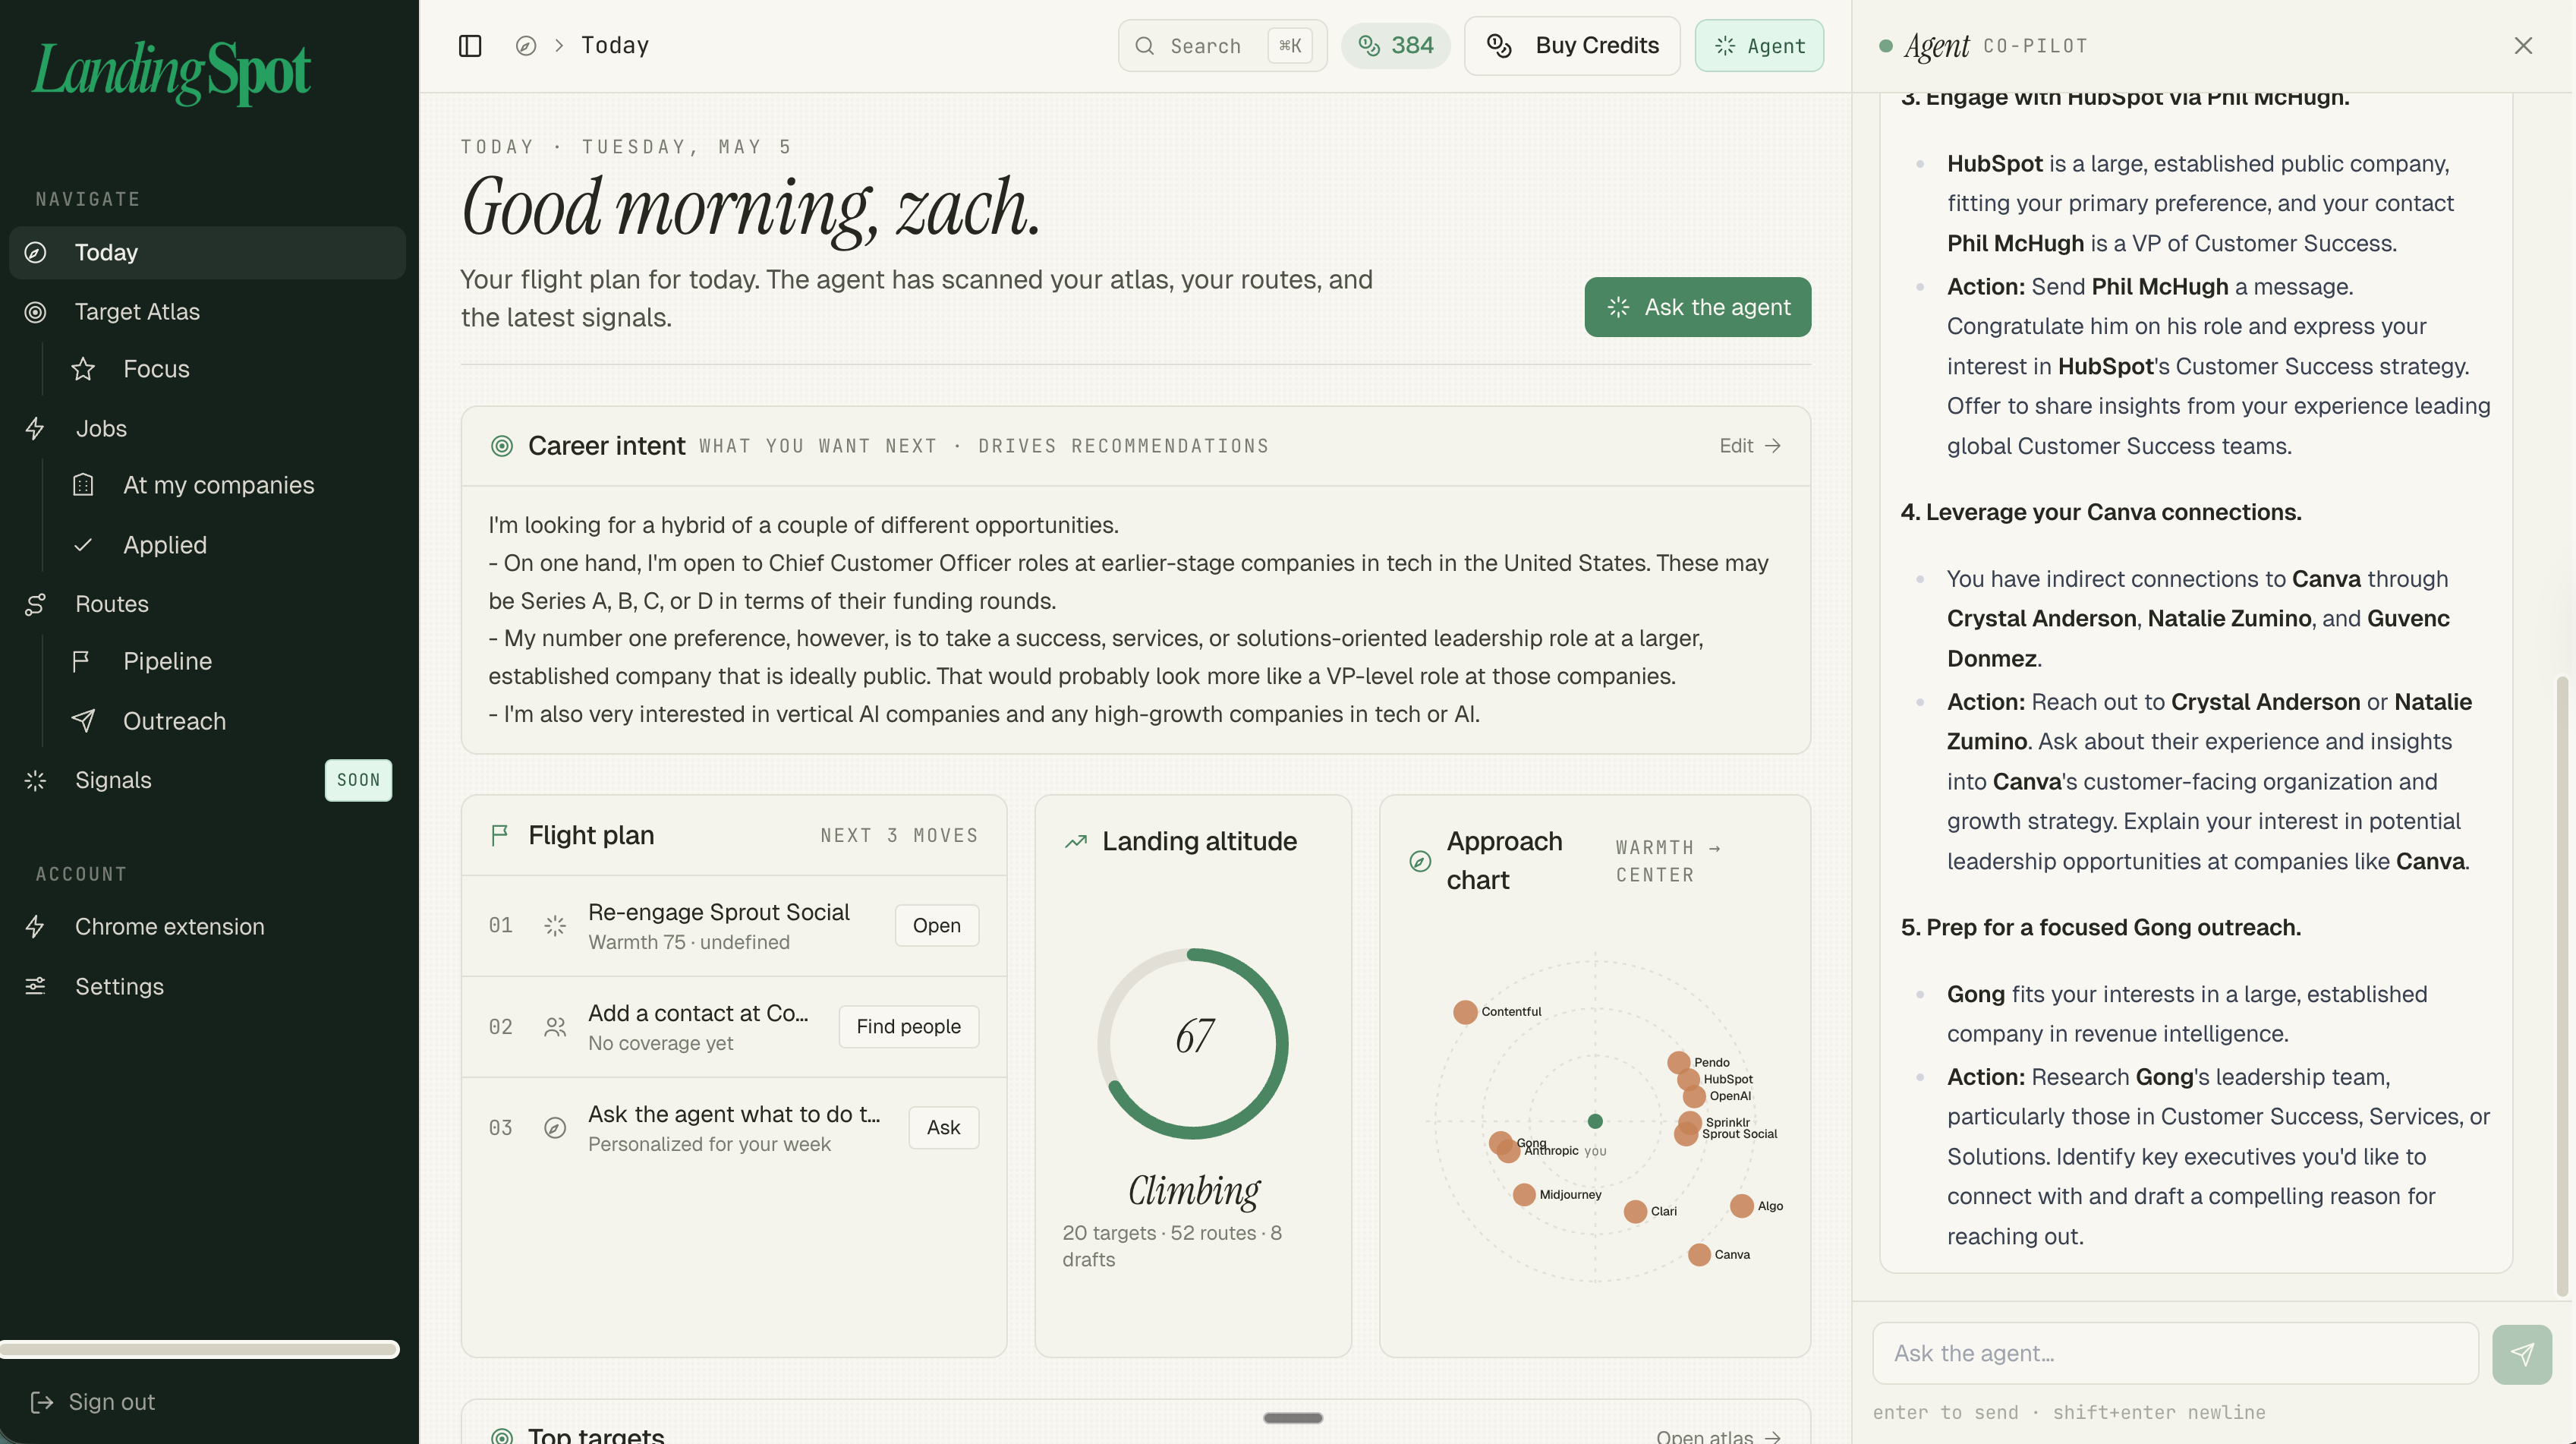Image resolution: width=2576 pixels, height=1444 pixels.
Task: Open Settings in the sidebar
Action: point(207,987)
